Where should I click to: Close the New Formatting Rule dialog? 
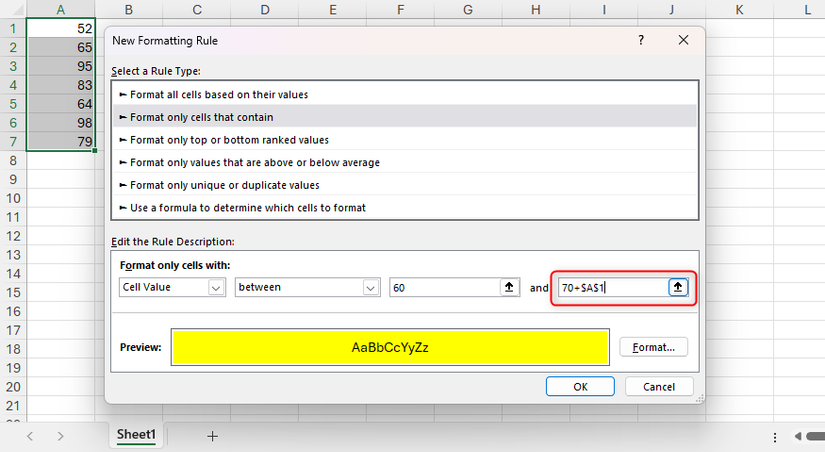683,41
